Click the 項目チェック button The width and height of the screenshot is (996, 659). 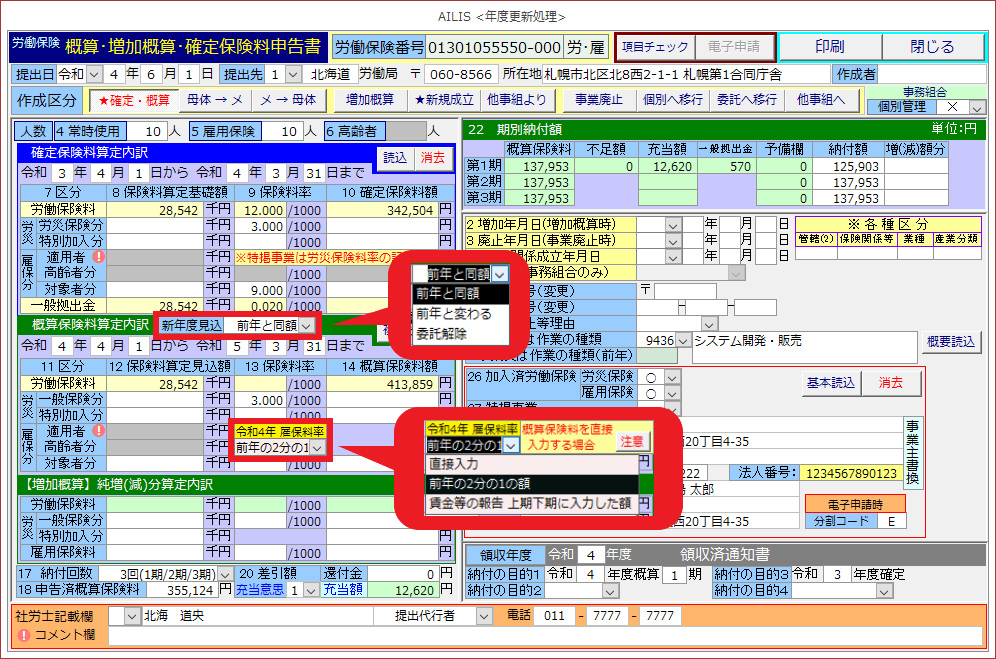(x=655, y=47)
